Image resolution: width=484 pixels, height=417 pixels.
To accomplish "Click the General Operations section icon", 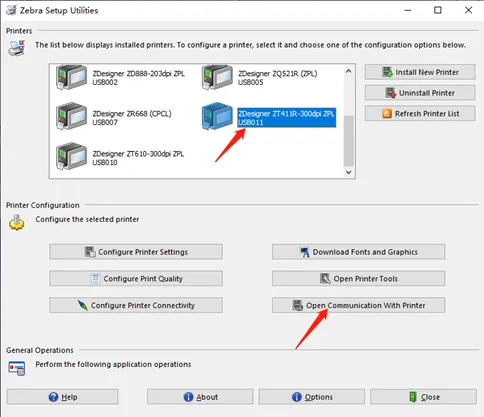I will tap(17, 368).
